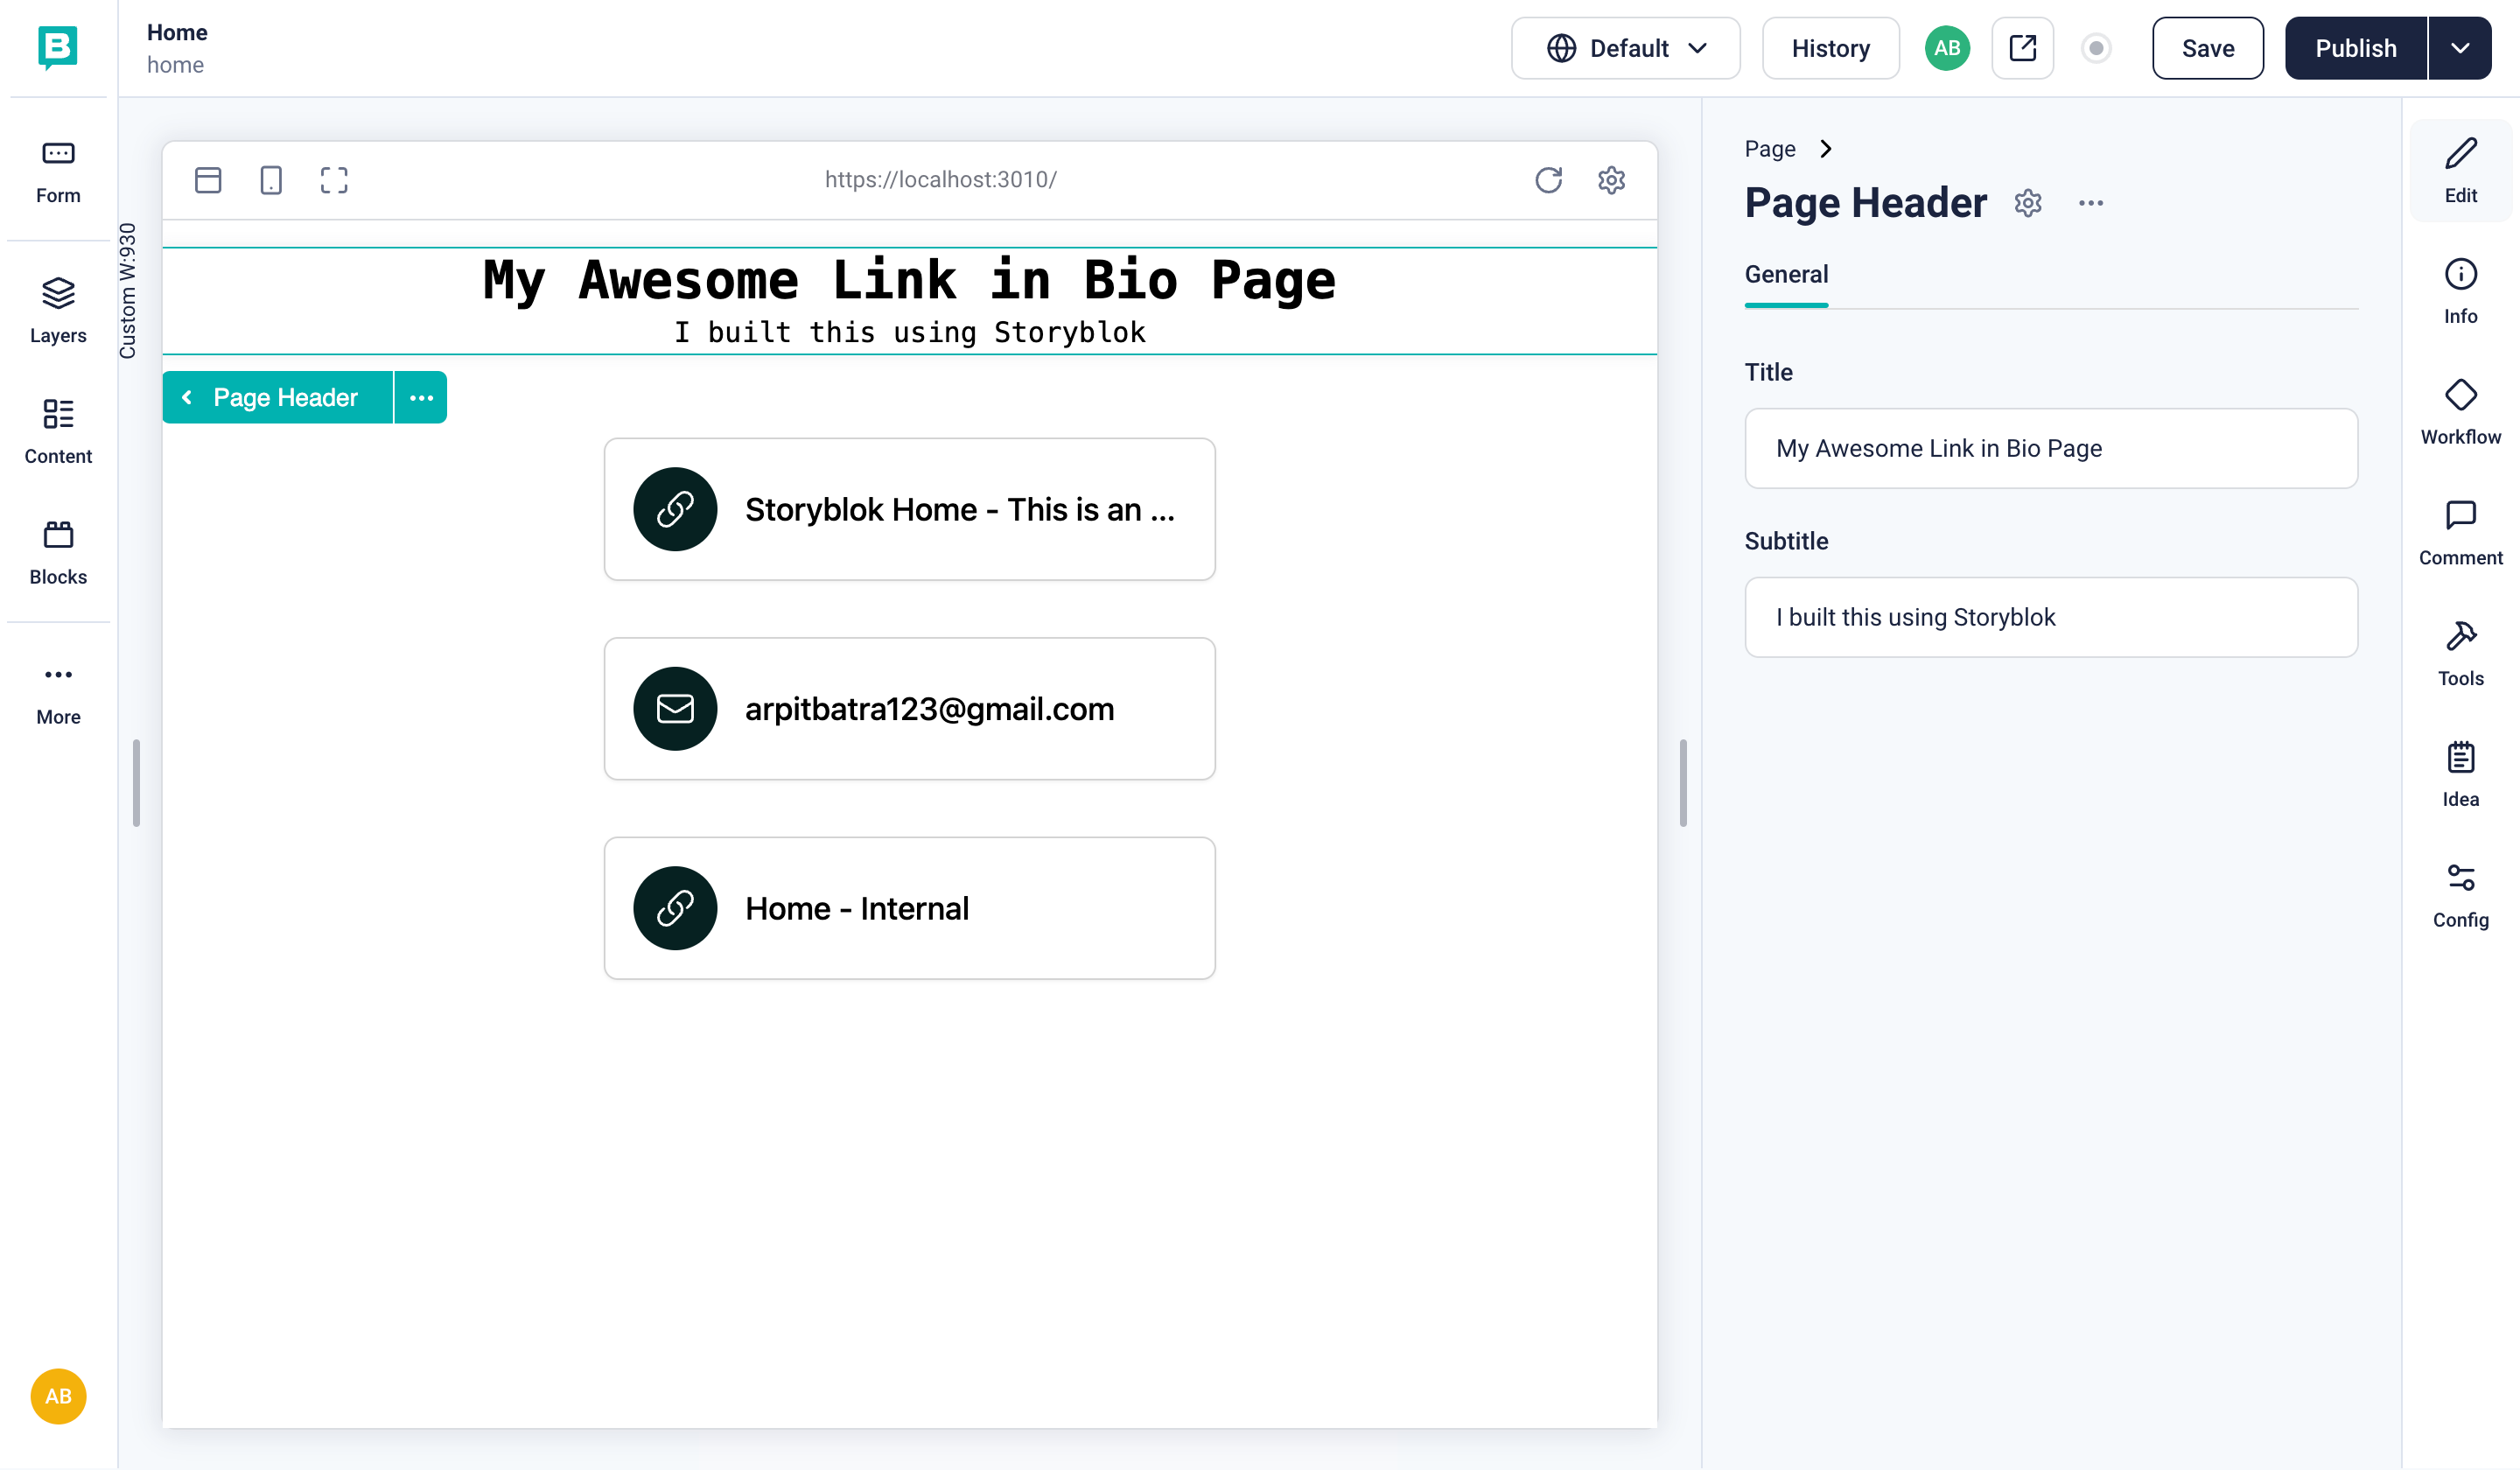Viewport: 2520px width, 1470px height.
Task: Click the Page Header overlay label
Action: [x=285, y=397]
